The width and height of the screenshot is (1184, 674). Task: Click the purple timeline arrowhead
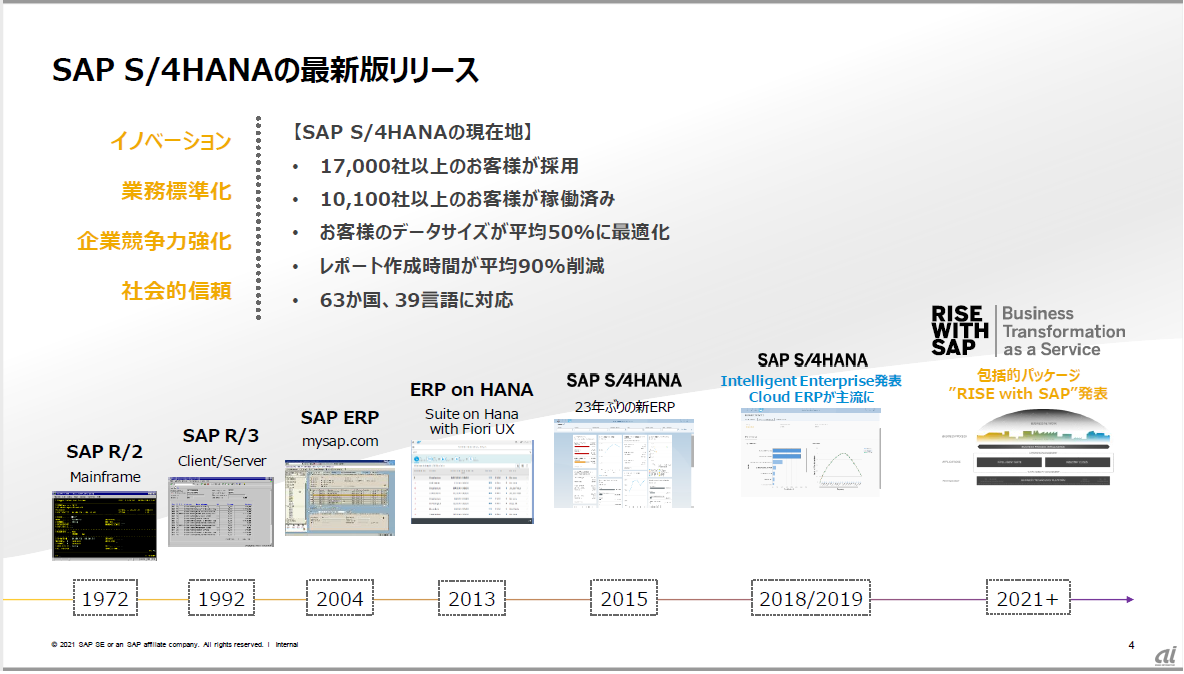pyautogui.click(x=1130, y=599)
